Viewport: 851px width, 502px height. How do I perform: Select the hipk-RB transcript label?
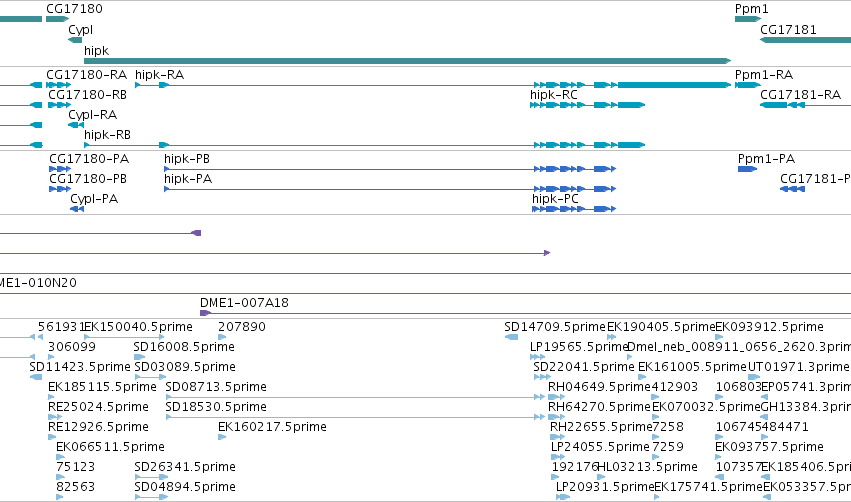click(x=107, y=135)
